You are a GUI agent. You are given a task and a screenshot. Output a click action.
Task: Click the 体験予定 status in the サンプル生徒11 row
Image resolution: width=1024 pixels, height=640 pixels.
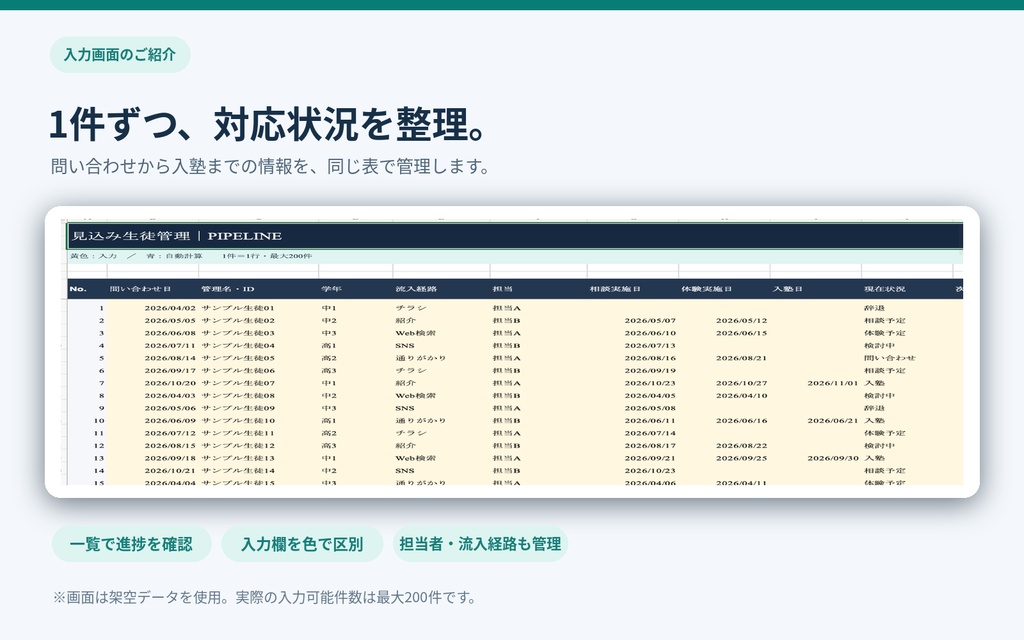(x=885, y=433)
